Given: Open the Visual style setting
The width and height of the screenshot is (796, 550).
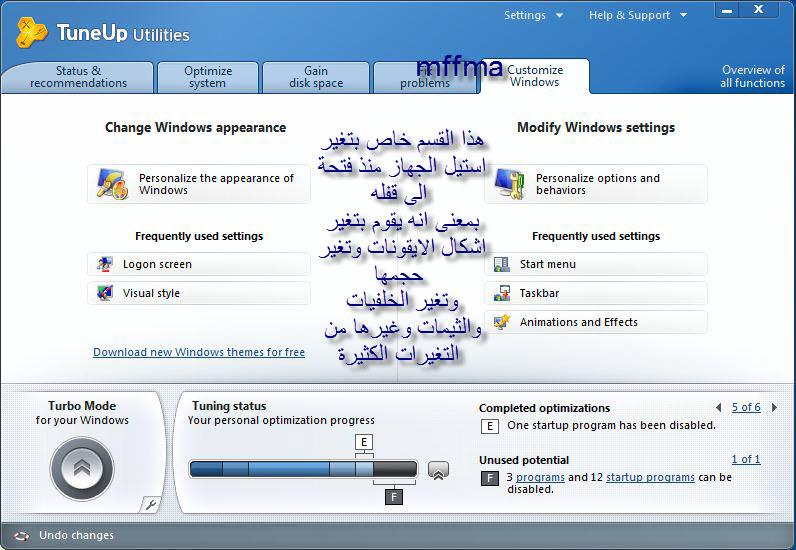Looking at the screenshot, I should pos(198,293).
